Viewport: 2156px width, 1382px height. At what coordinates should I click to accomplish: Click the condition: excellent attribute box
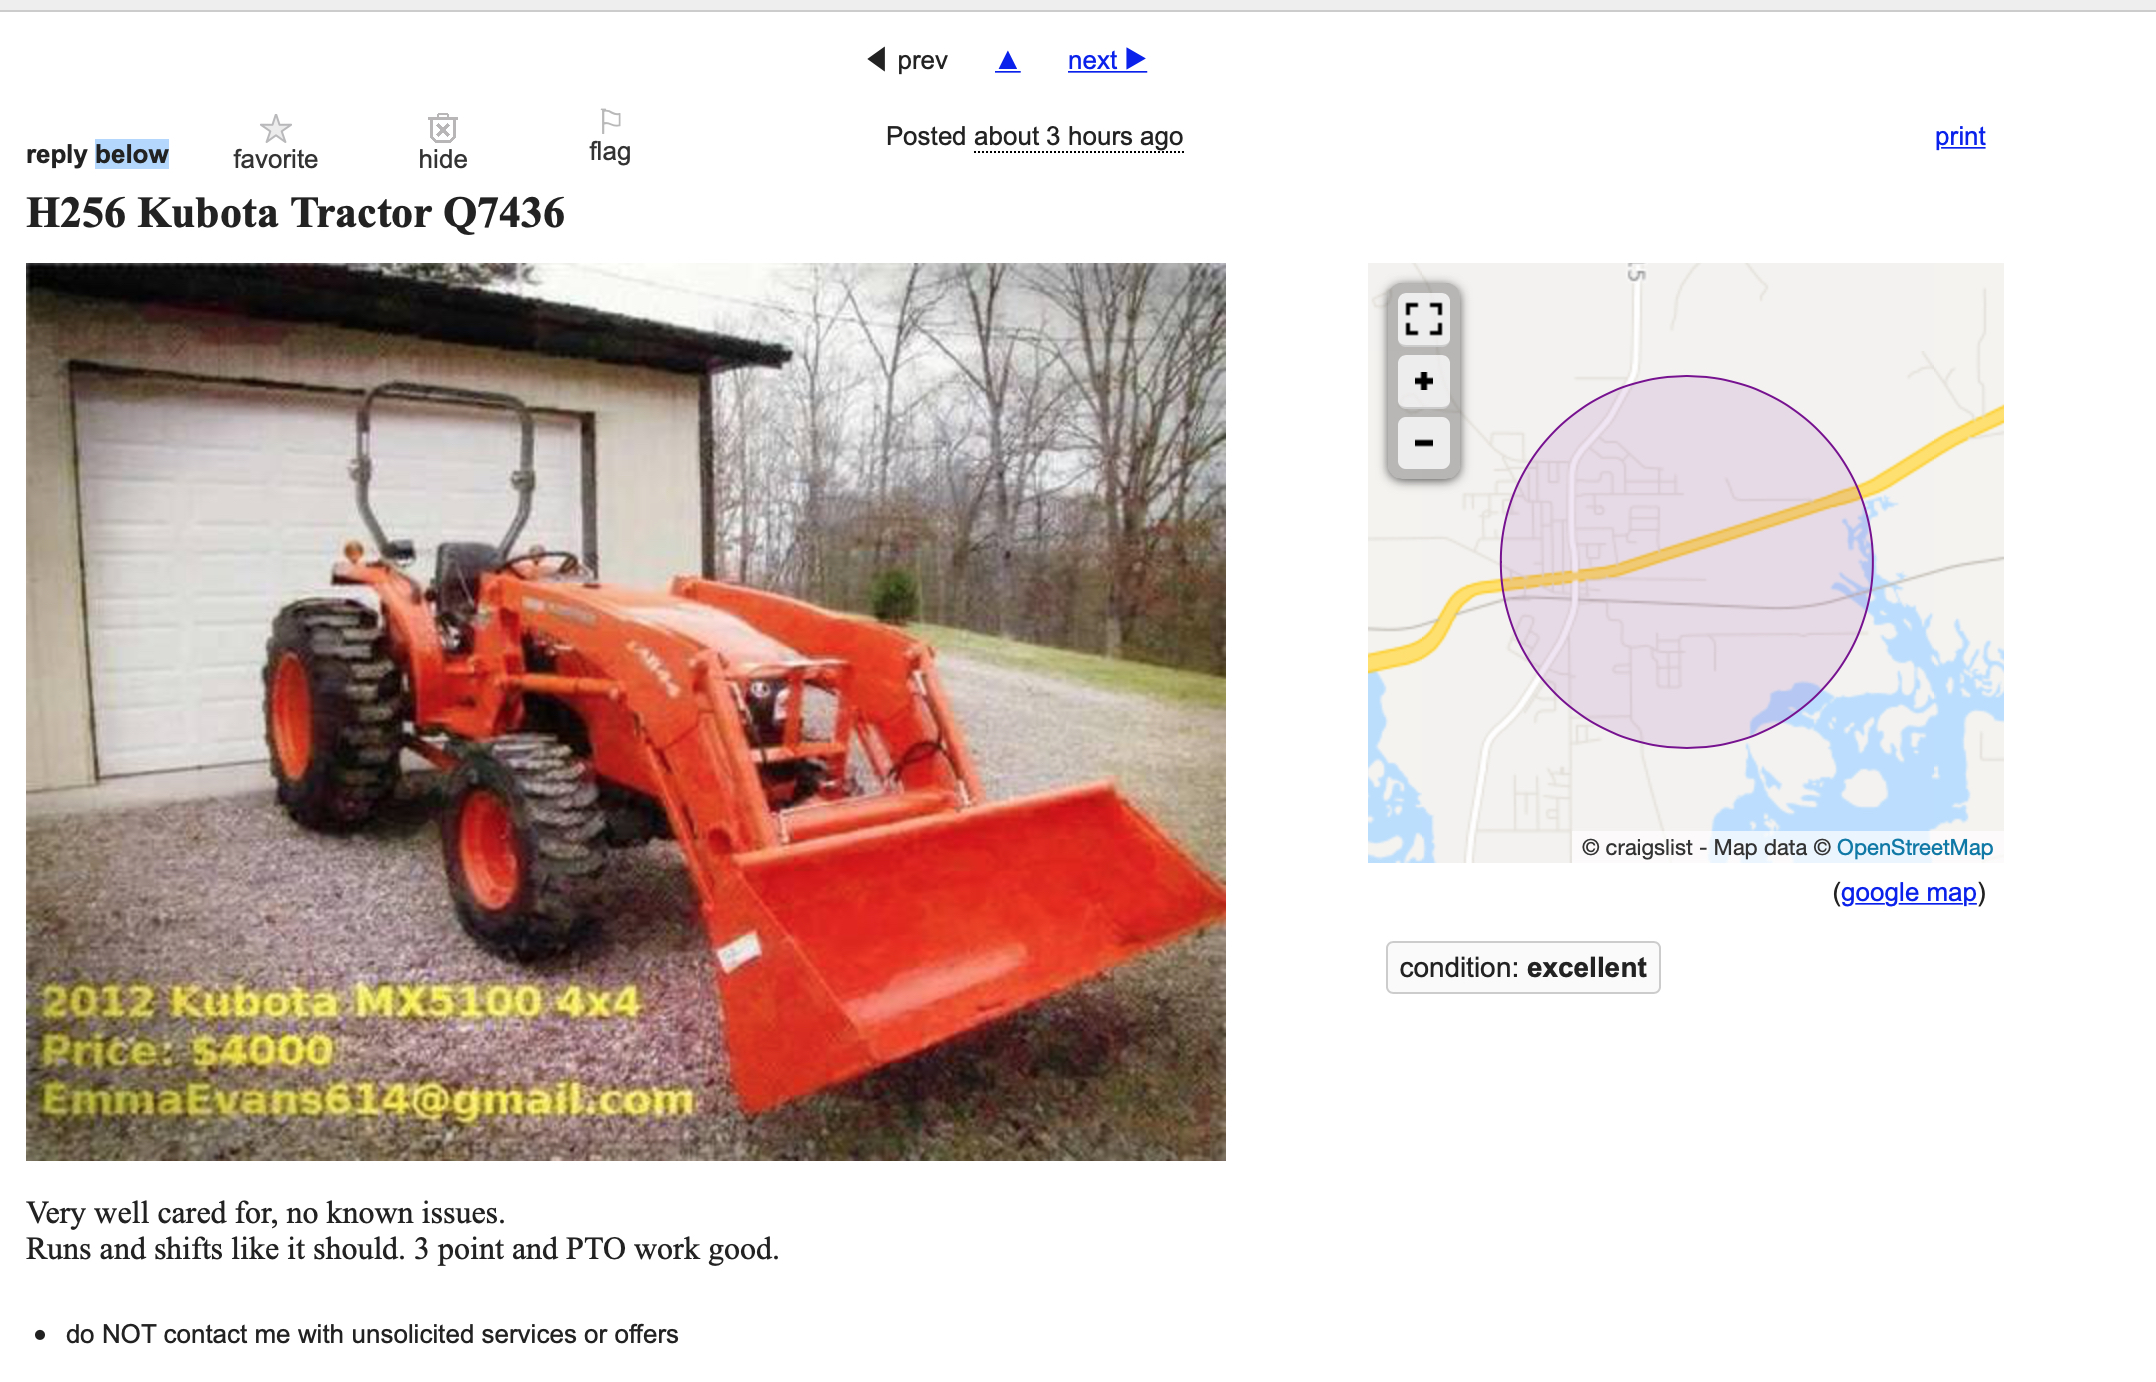click(1522, 967)
